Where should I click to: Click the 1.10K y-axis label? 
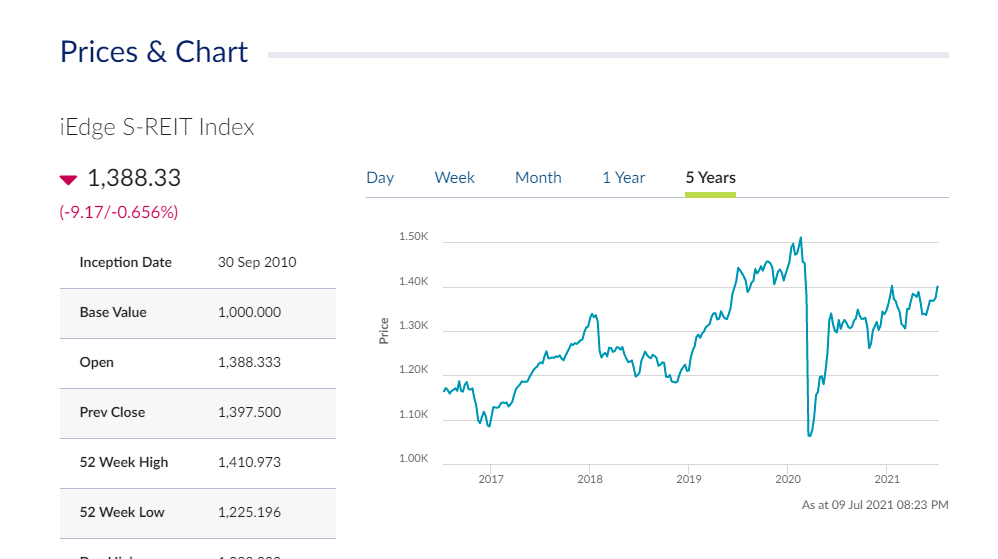tap(414, 414)
